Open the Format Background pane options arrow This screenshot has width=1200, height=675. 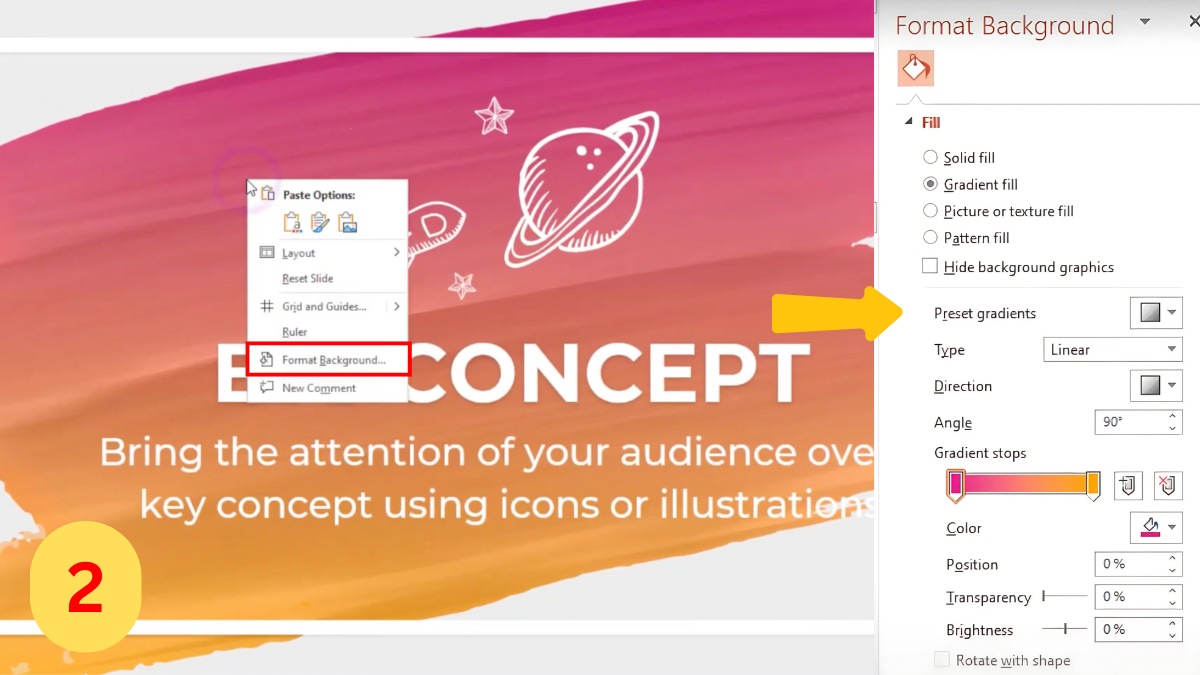coord(1145,21)
